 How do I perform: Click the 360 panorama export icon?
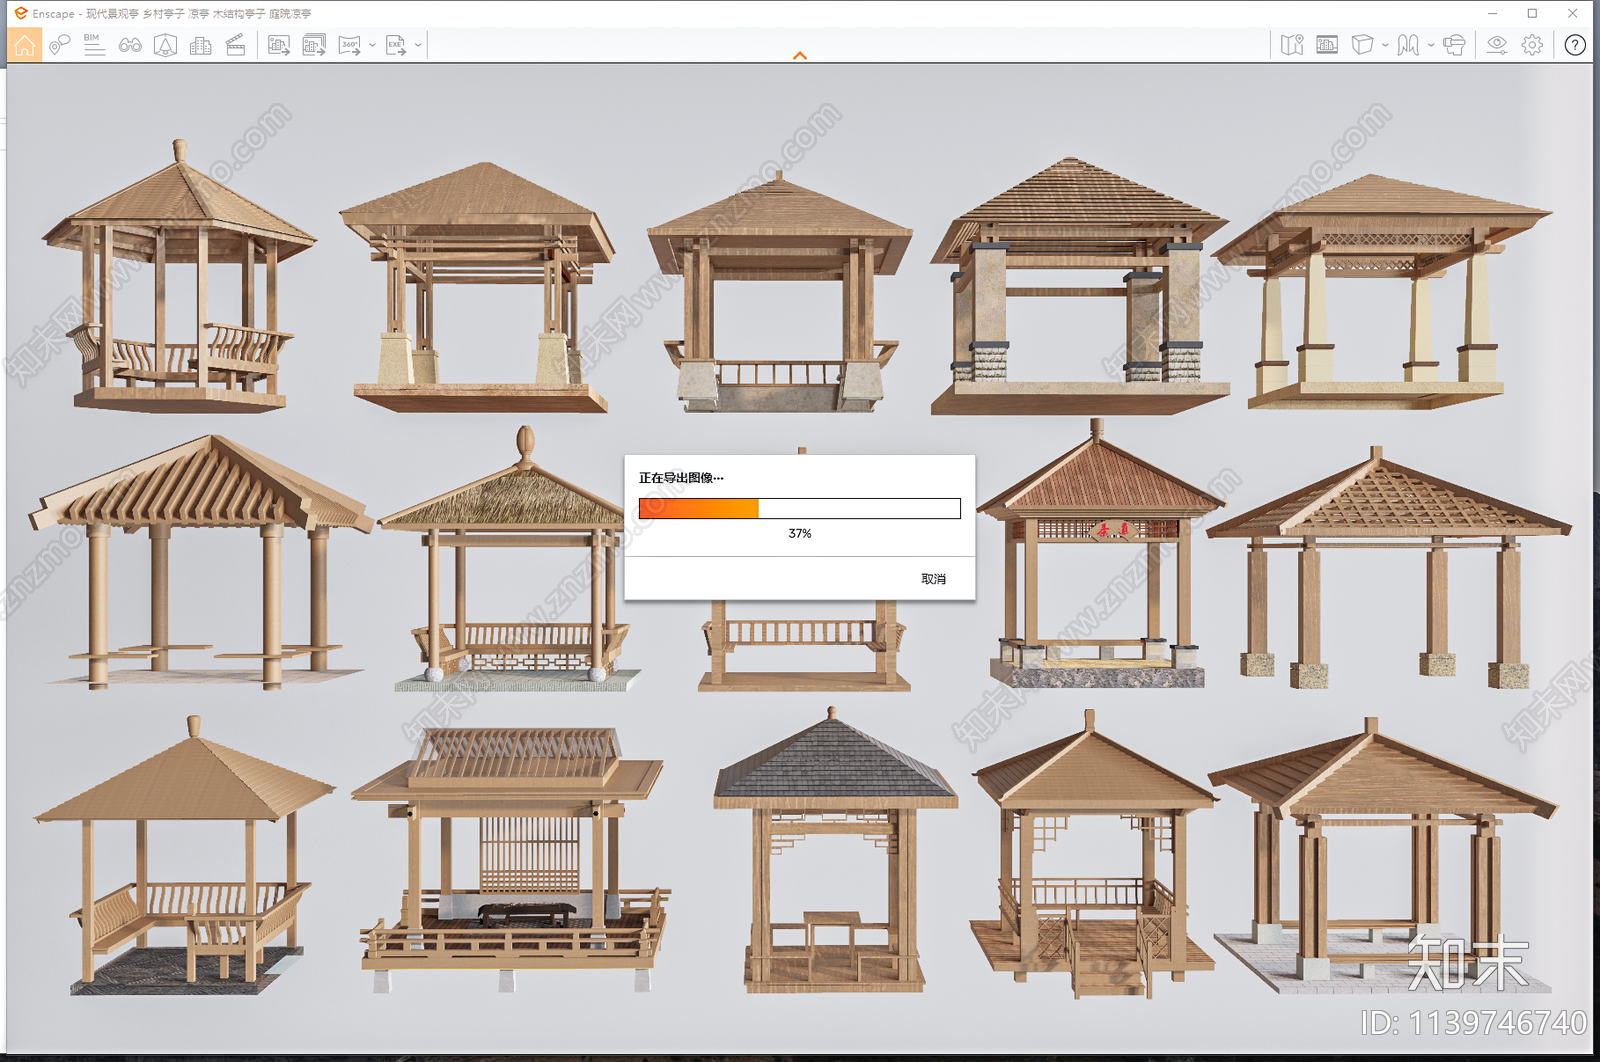349,45
